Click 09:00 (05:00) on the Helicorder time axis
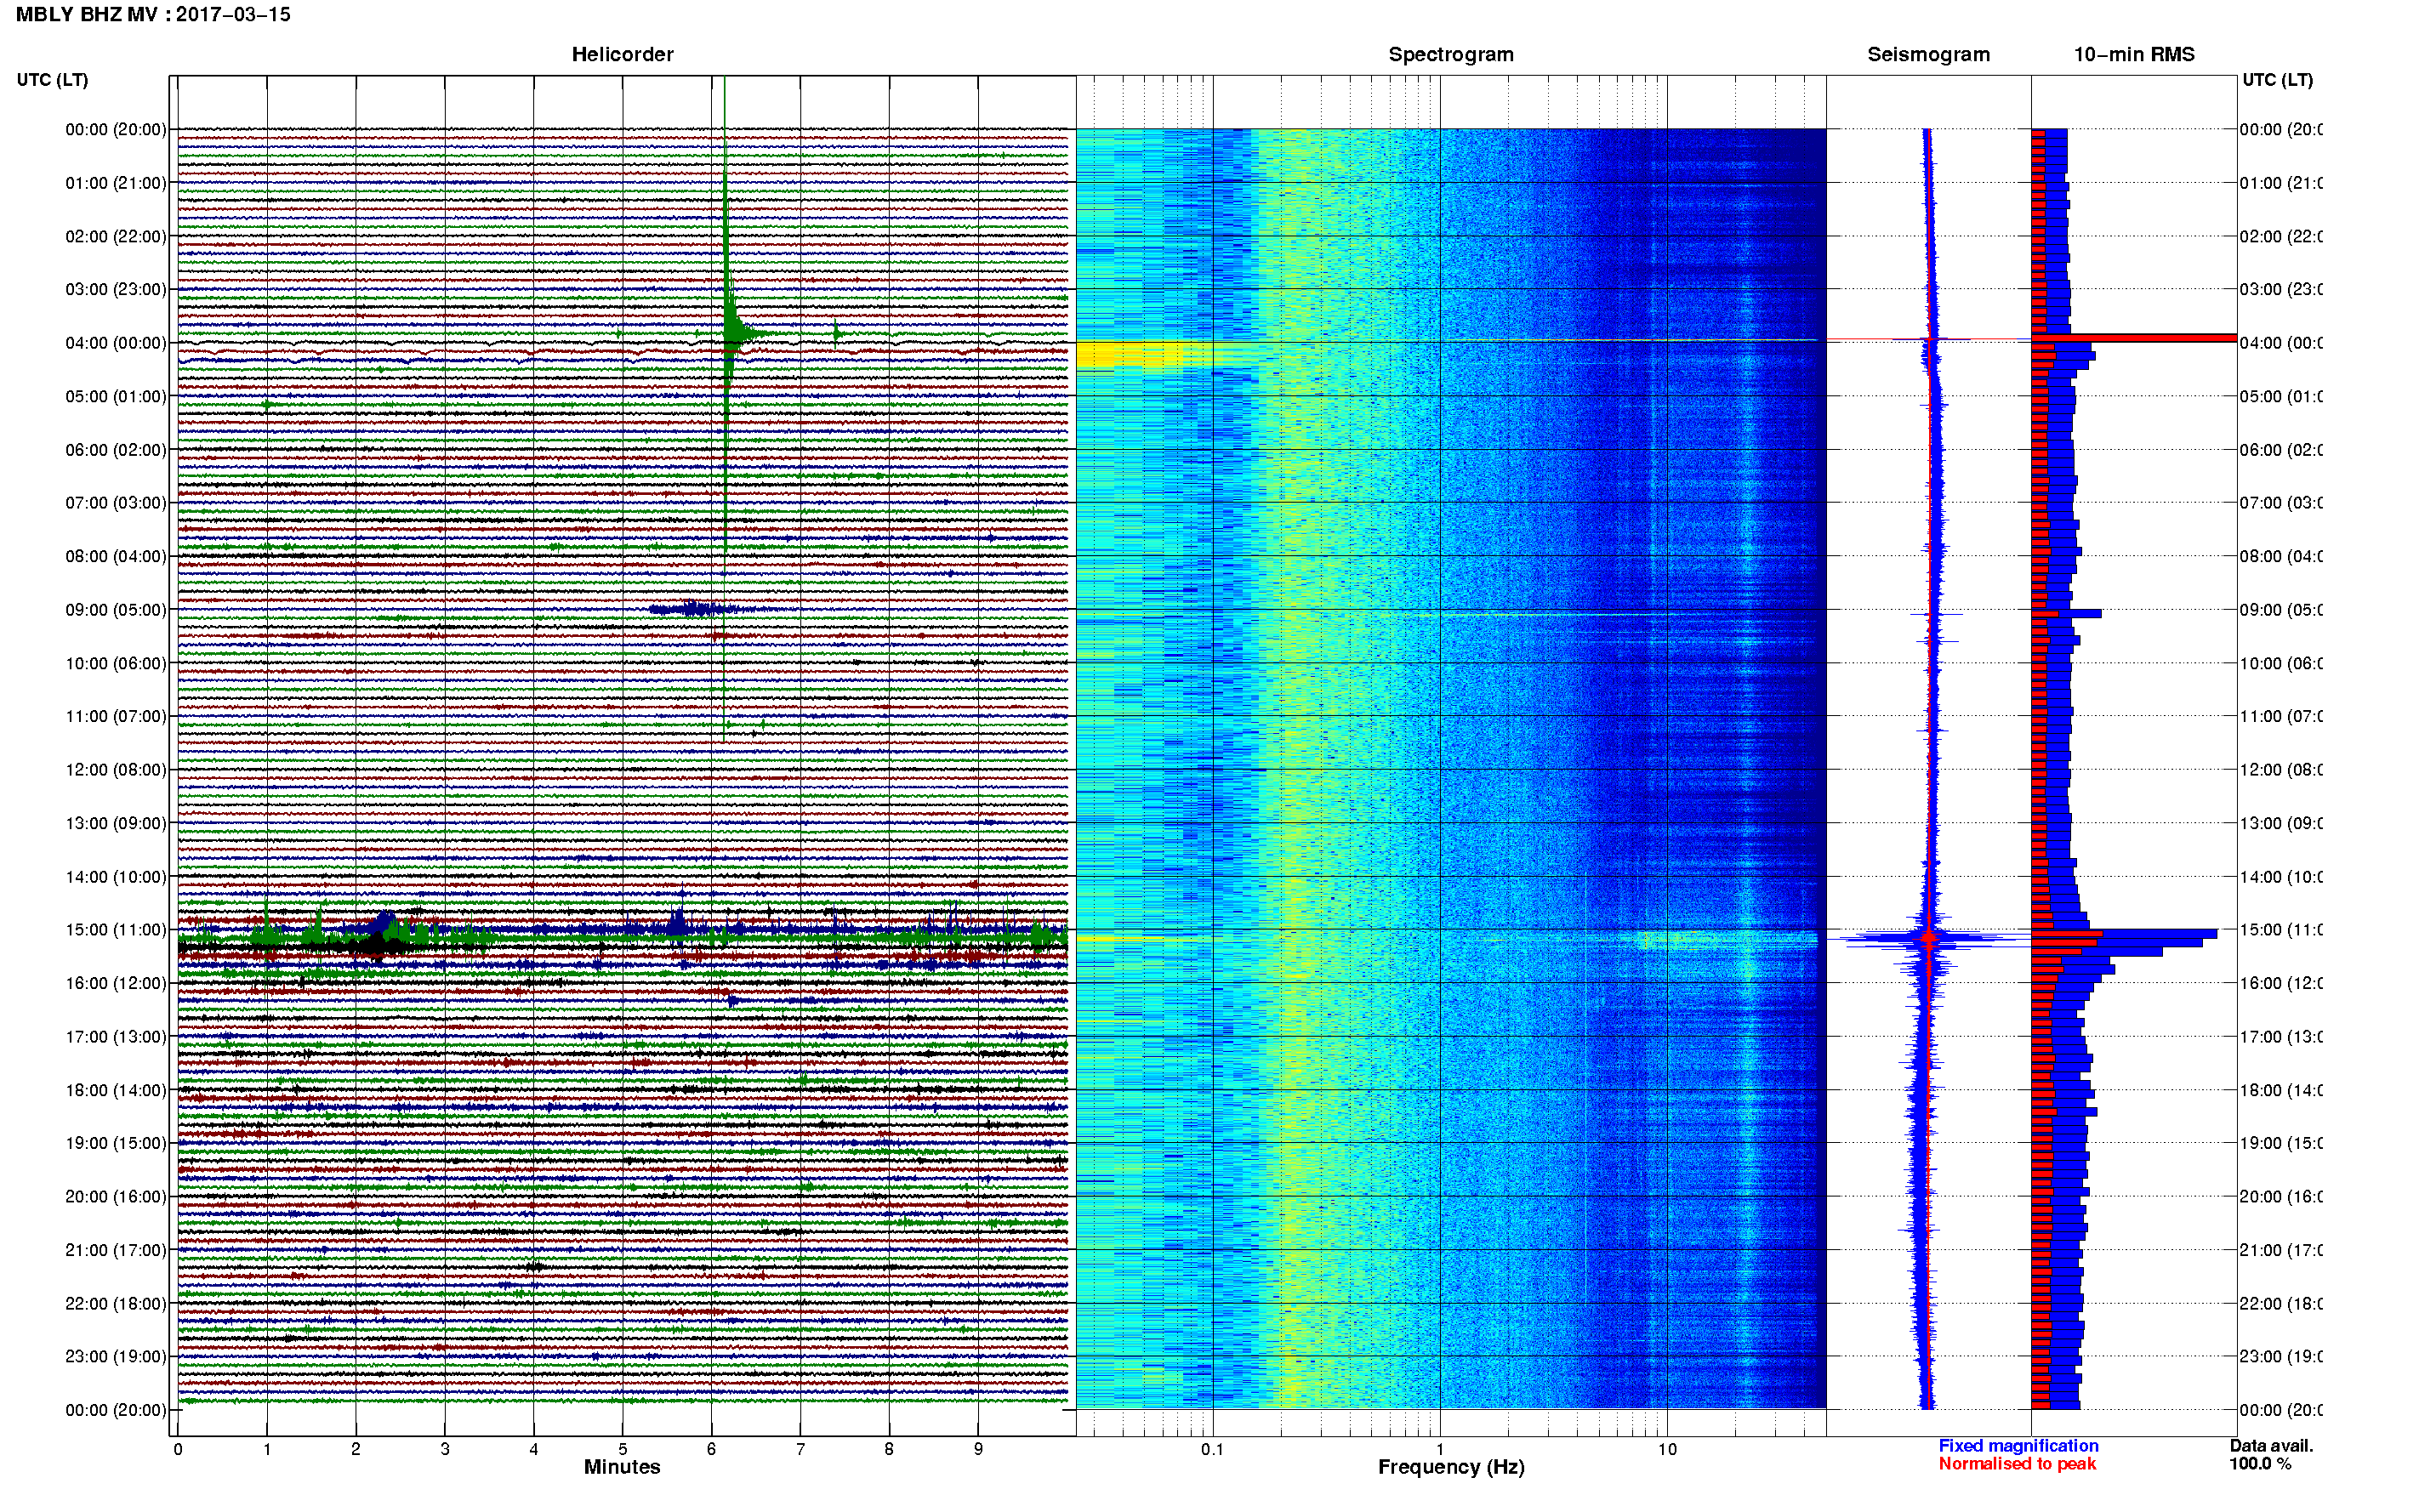The width and height of the screenshot is (2419, 1512). pyautogui.click(x=116, y=610)
